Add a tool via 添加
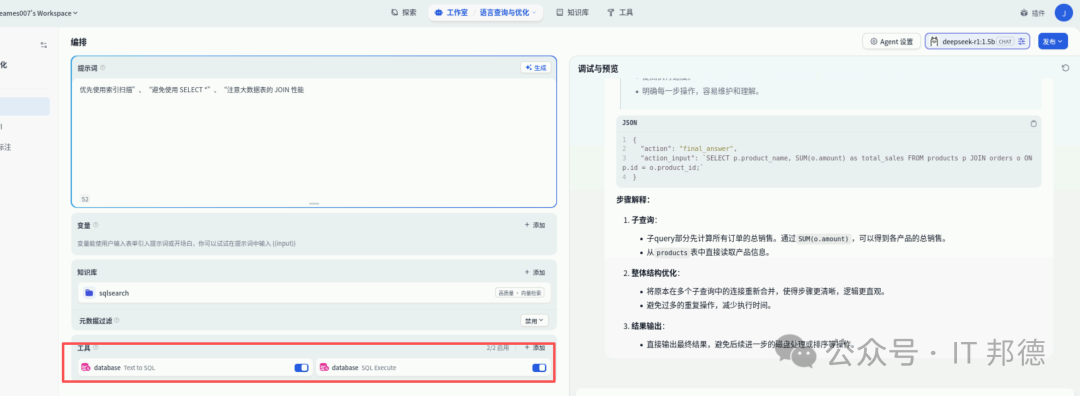 pyautogui.click(x=535, y=348)
